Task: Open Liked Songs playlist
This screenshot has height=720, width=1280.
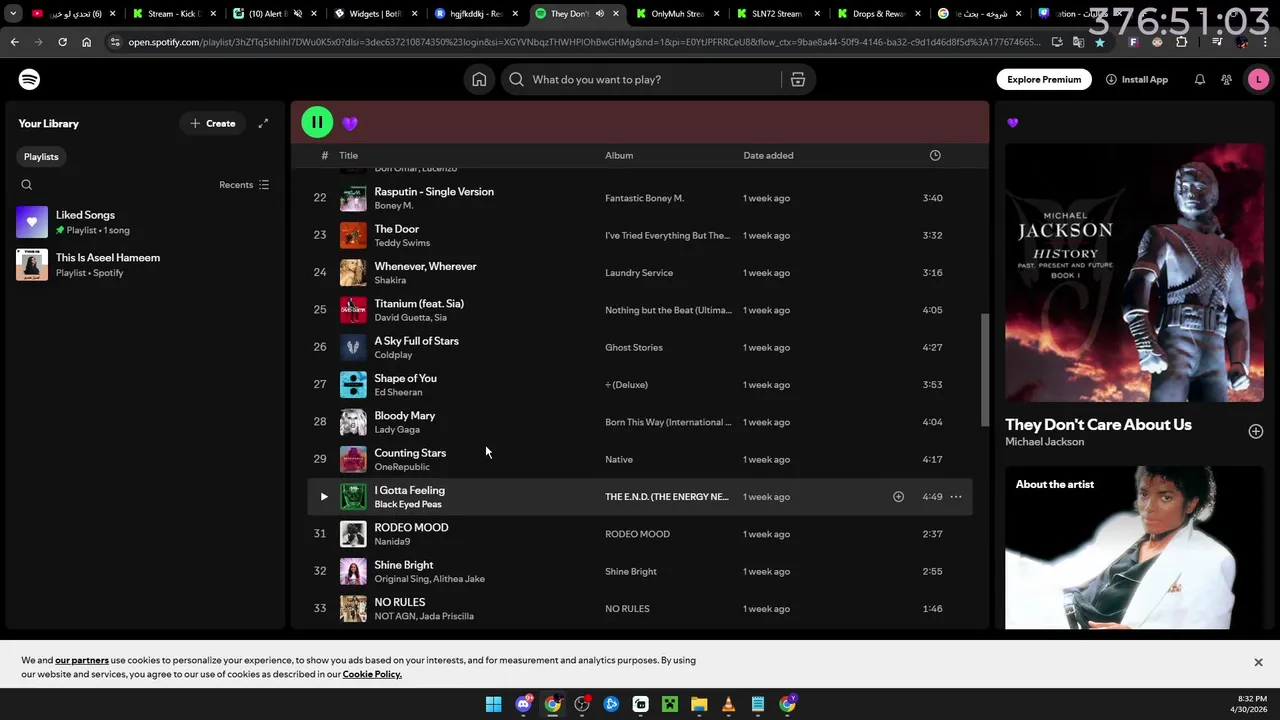Action: 144,222
